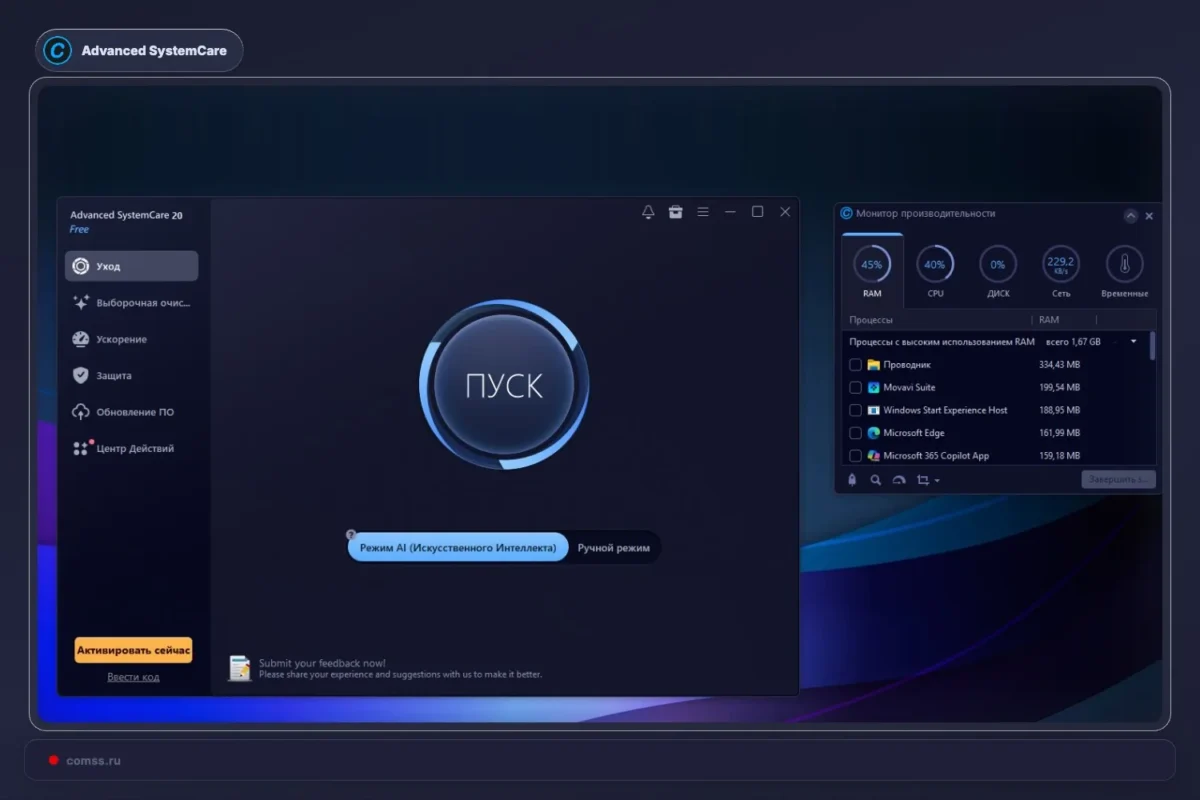Screen dimensions: 1200x800
Task: Minimize the Advanced SystemCare window
Action: tap(730, 212)
